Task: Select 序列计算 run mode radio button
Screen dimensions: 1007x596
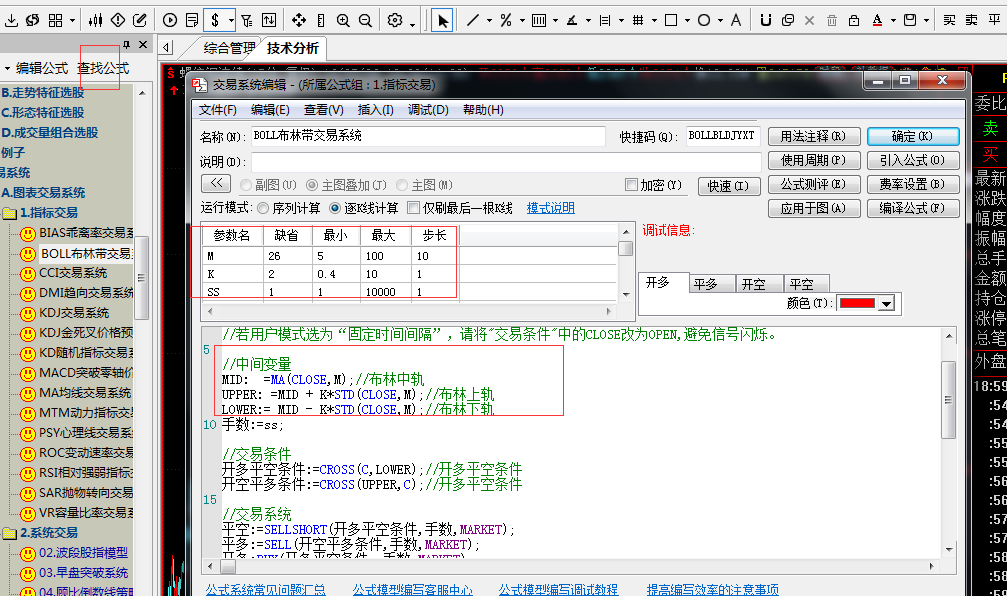Action: pyautogui.click(x=263, y=208)
